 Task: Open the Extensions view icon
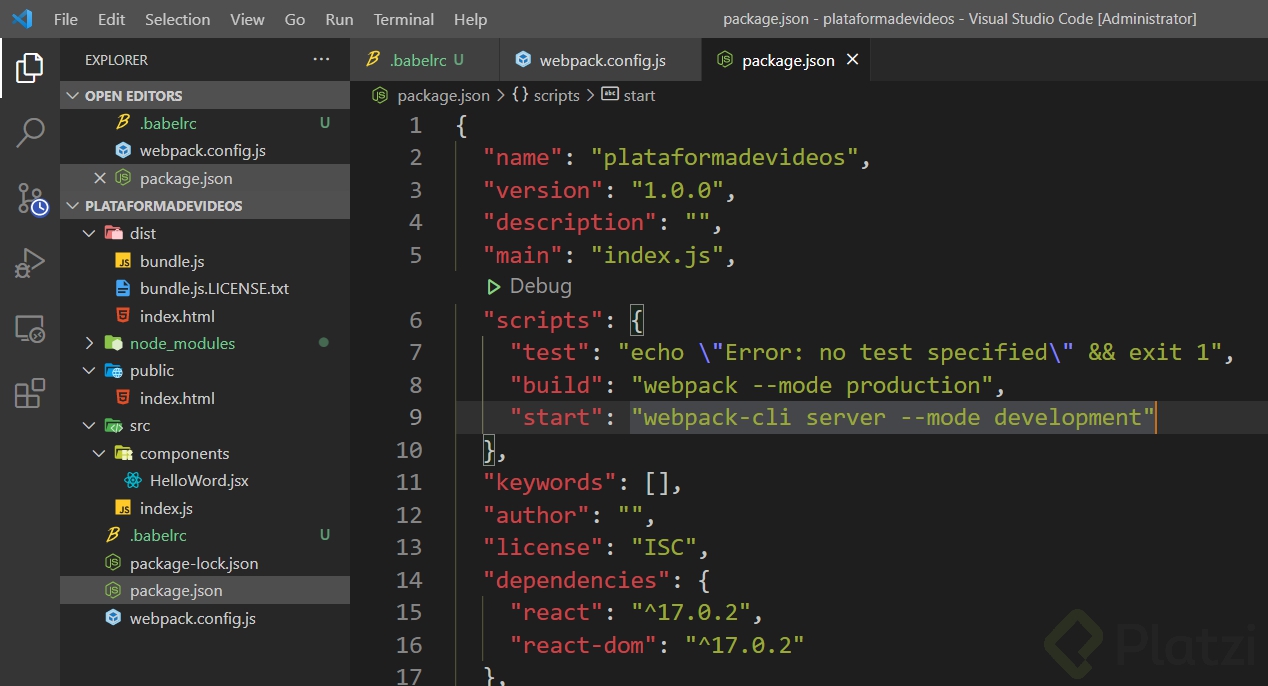(30, 393)
